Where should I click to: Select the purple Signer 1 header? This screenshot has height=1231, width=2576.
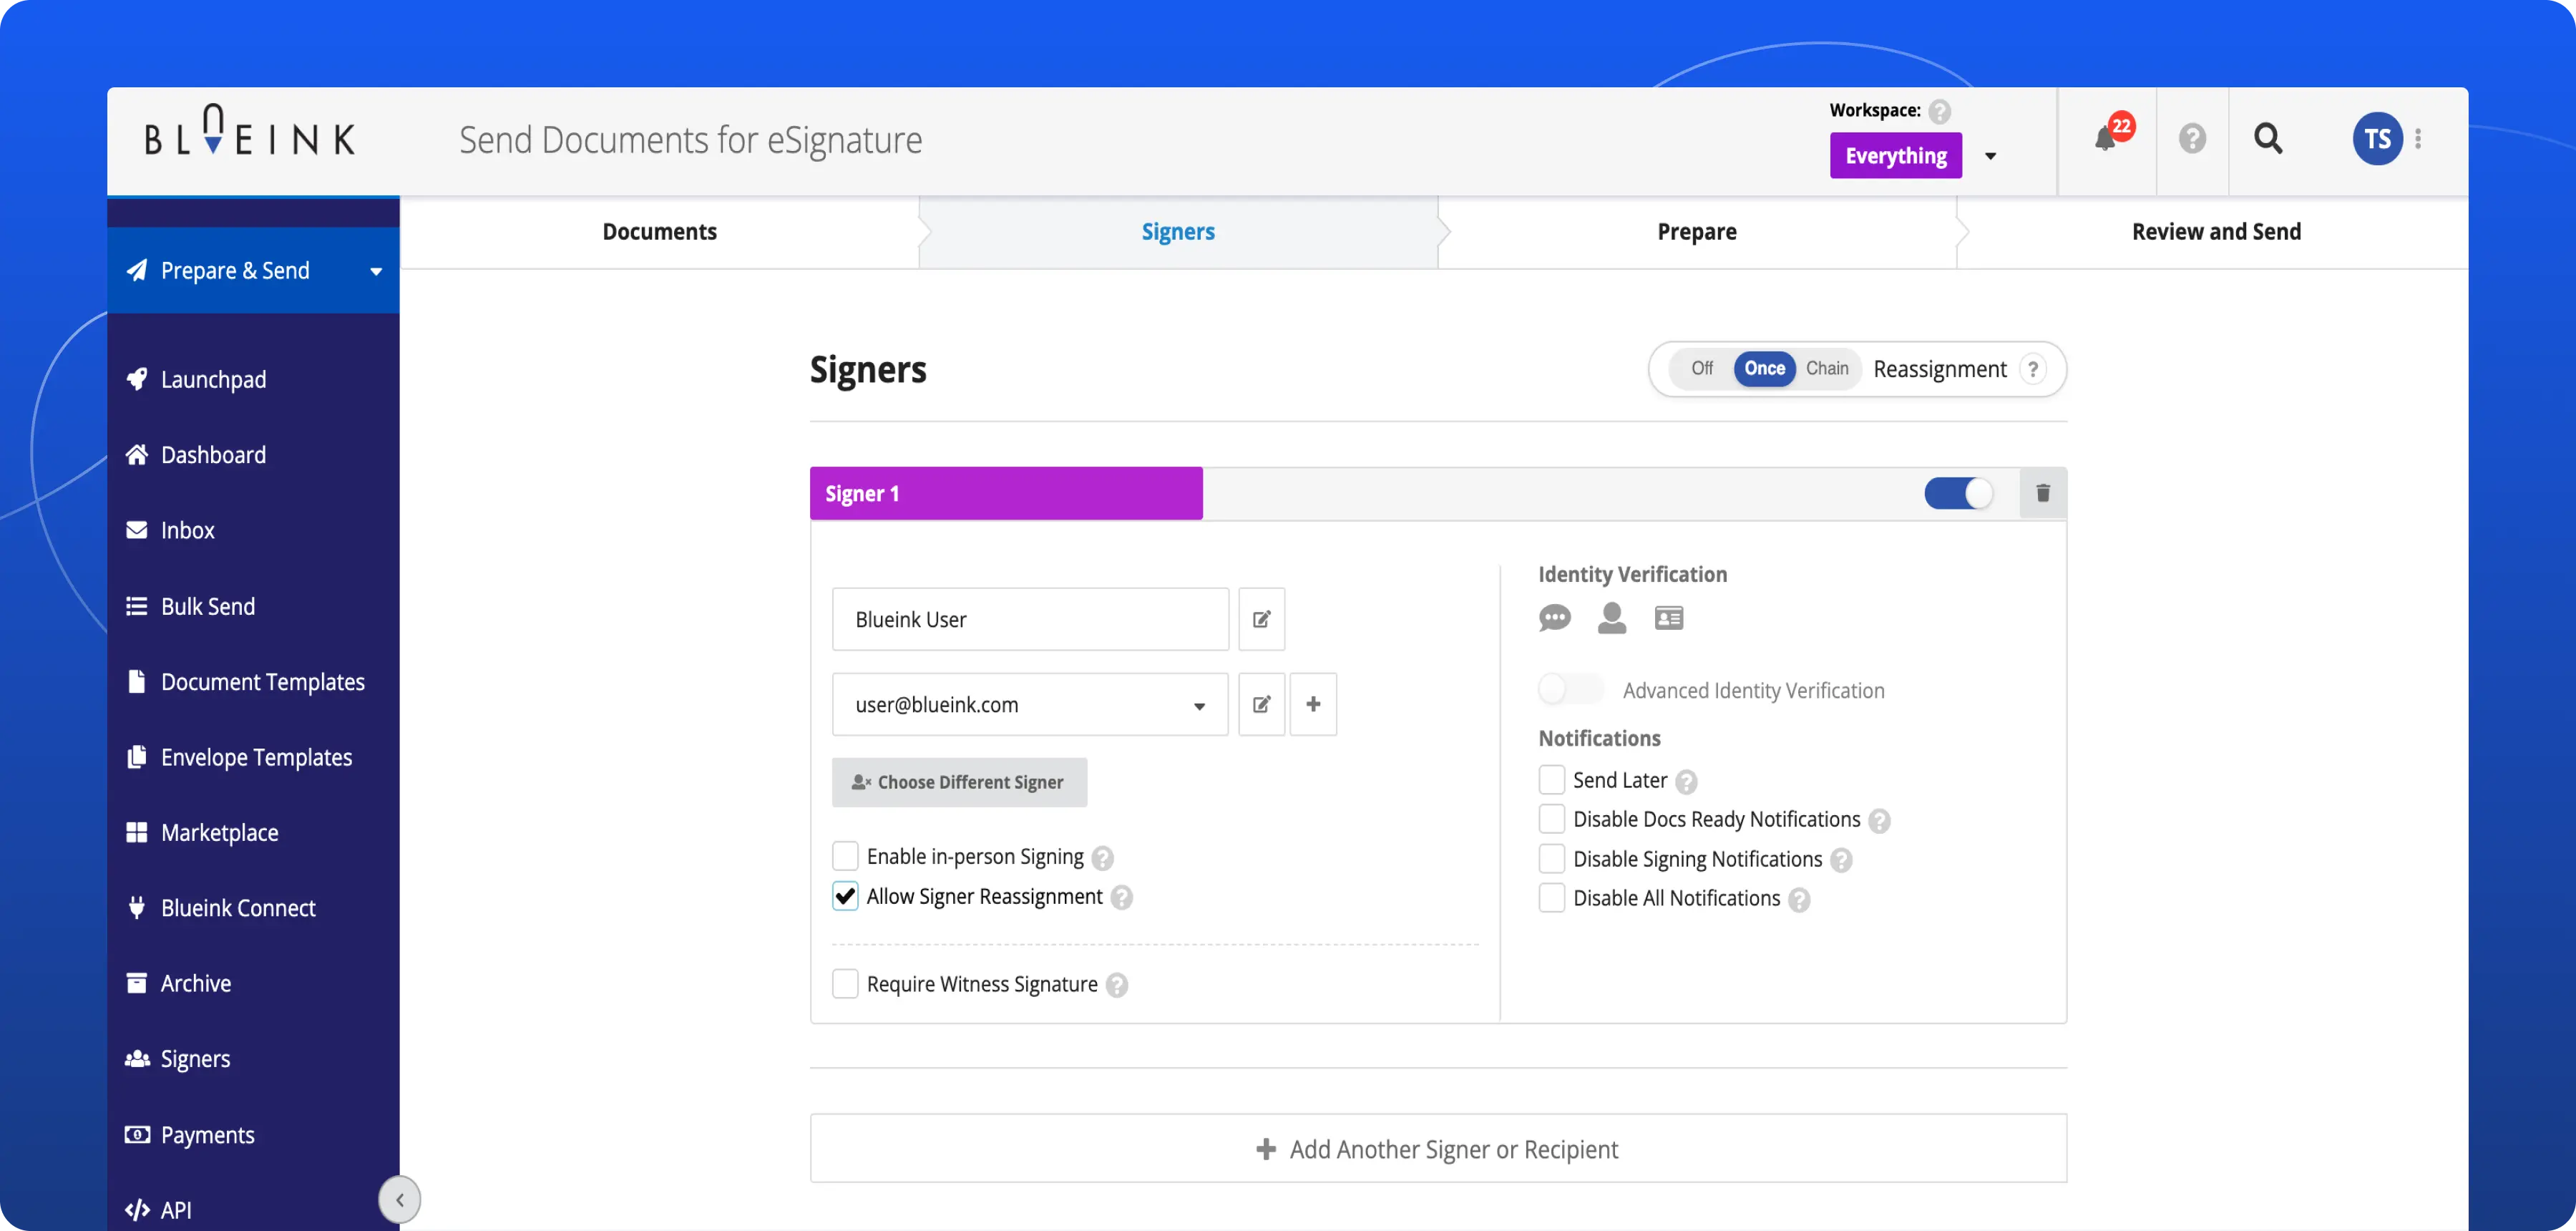pyautogui.click(x=1006, y=493)
